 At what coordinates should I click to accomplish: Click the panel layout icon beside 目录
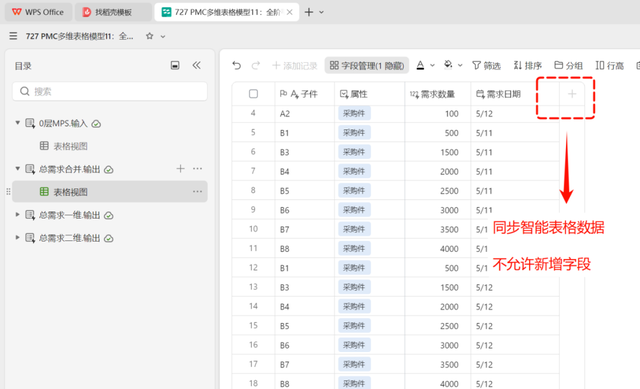coord(175,65)
